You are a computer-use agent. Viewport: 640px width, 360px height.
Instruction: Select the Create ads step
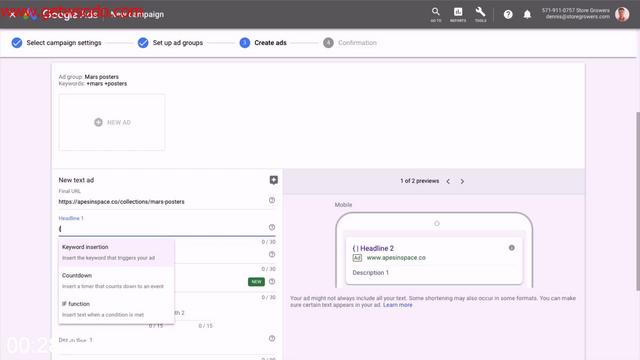pyautogui.click(x=263, y=42)
